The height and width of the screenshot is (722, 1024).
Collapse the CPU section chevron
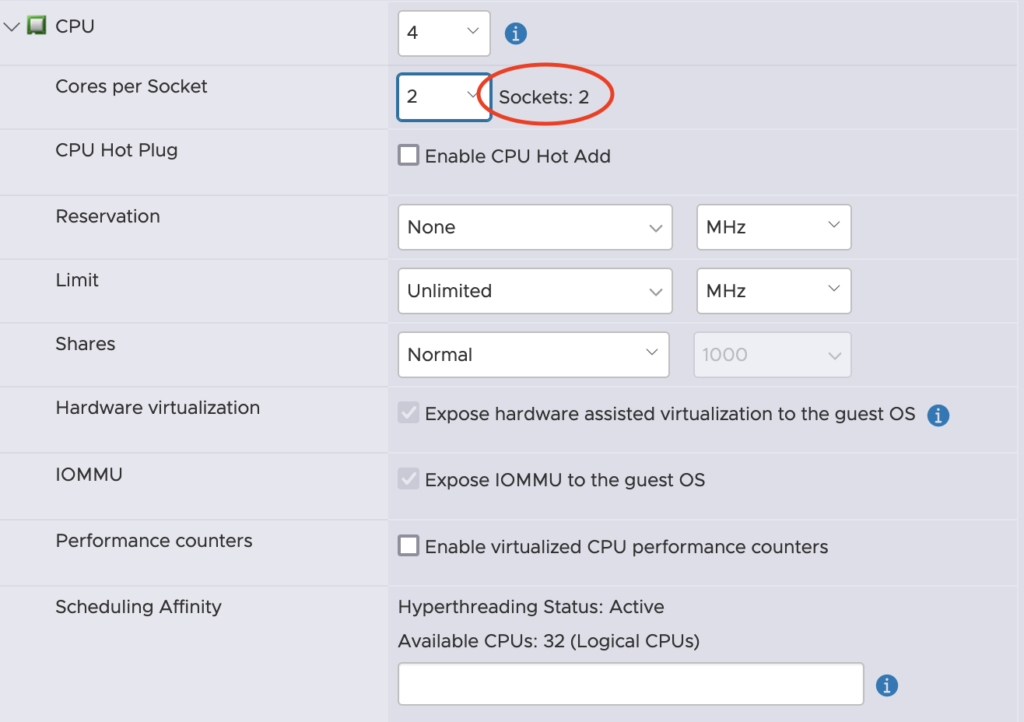[x=12, y=28]
